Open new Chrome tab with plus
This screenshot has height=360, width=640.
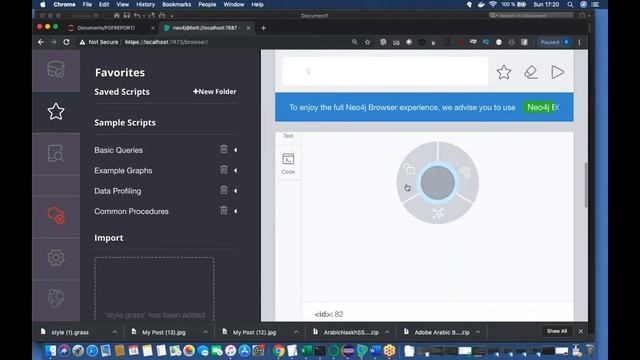(x=263, y=28)
